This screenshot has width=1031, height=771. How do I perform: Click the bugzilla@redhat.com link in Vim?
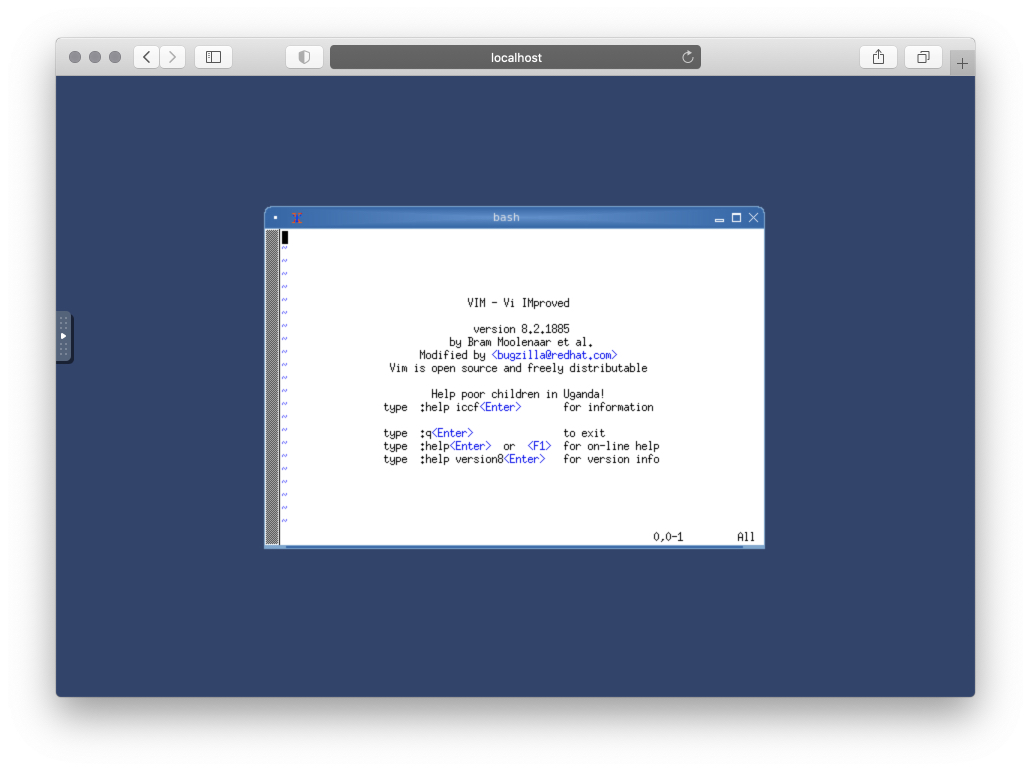pyautogui.click(x=554, y=354)
